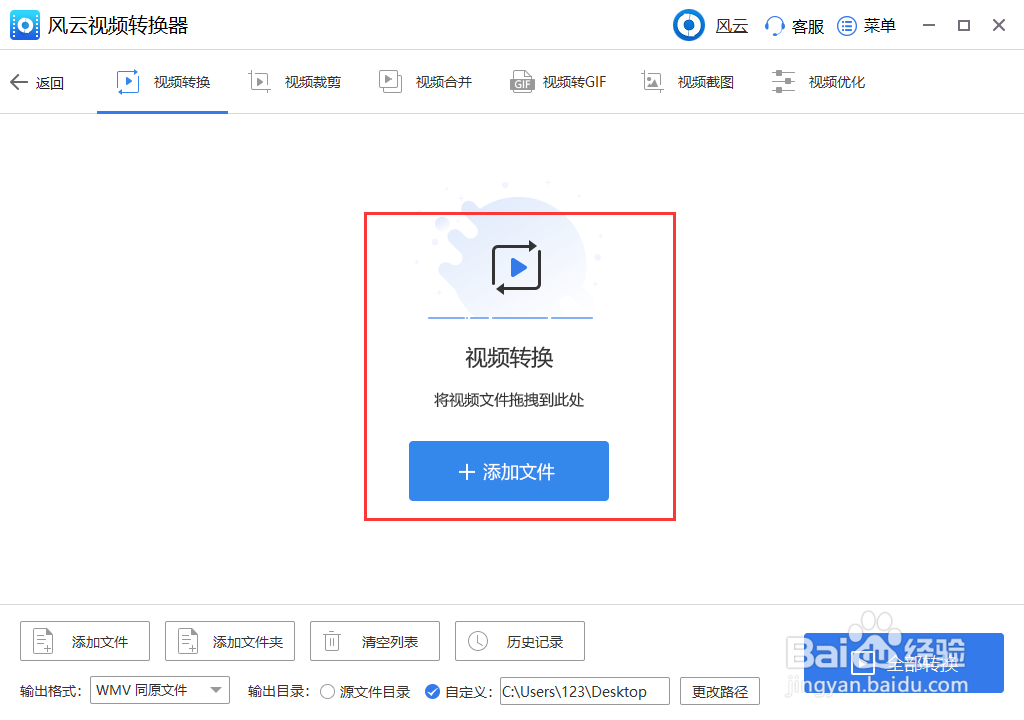
Task: Open 视频转GIF conversion tool
Action: tap(559, 81)
